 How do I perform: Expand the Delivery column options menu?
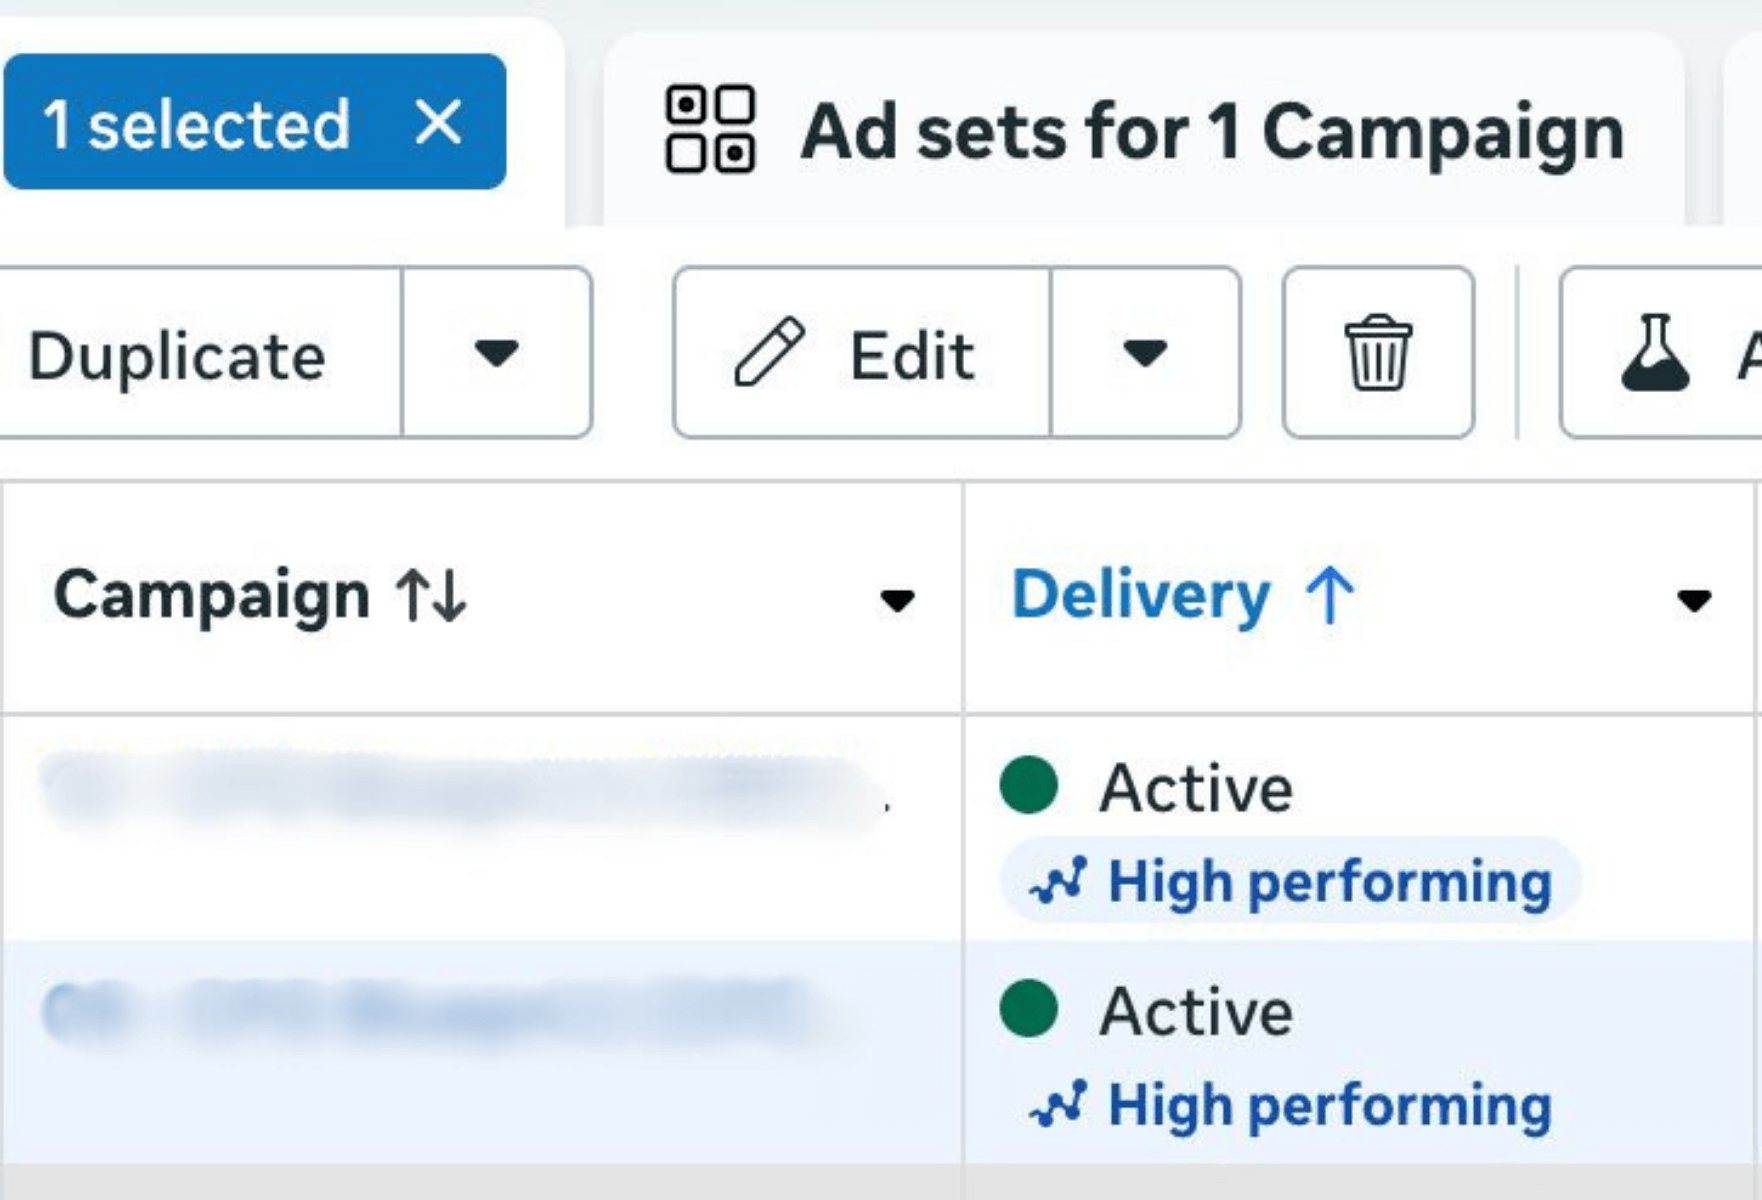coord(1693,600)
